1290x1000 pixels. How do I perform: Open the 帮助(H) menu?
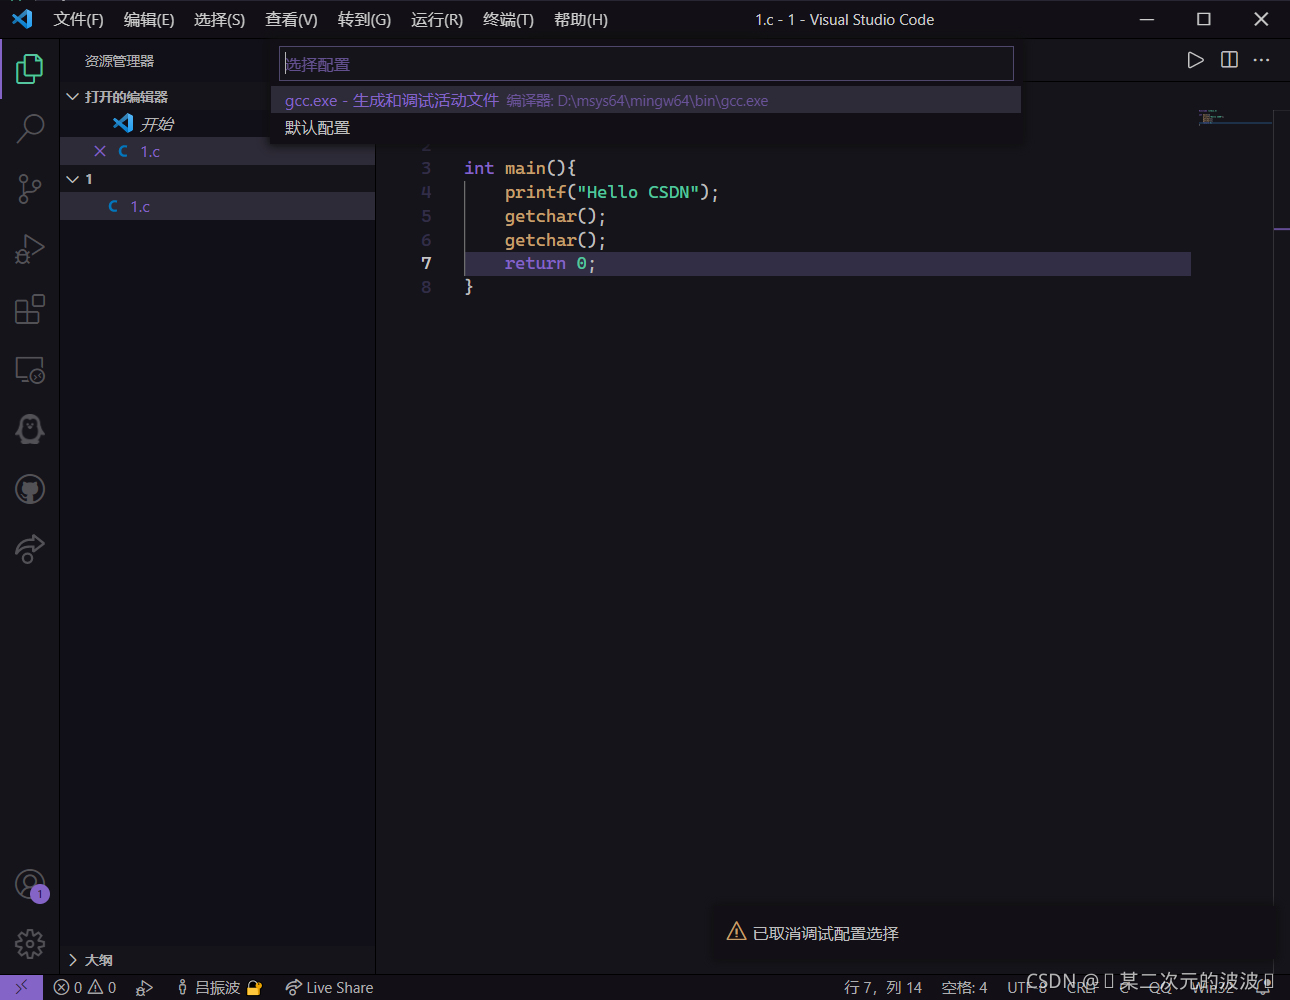[x=581, y=20]
